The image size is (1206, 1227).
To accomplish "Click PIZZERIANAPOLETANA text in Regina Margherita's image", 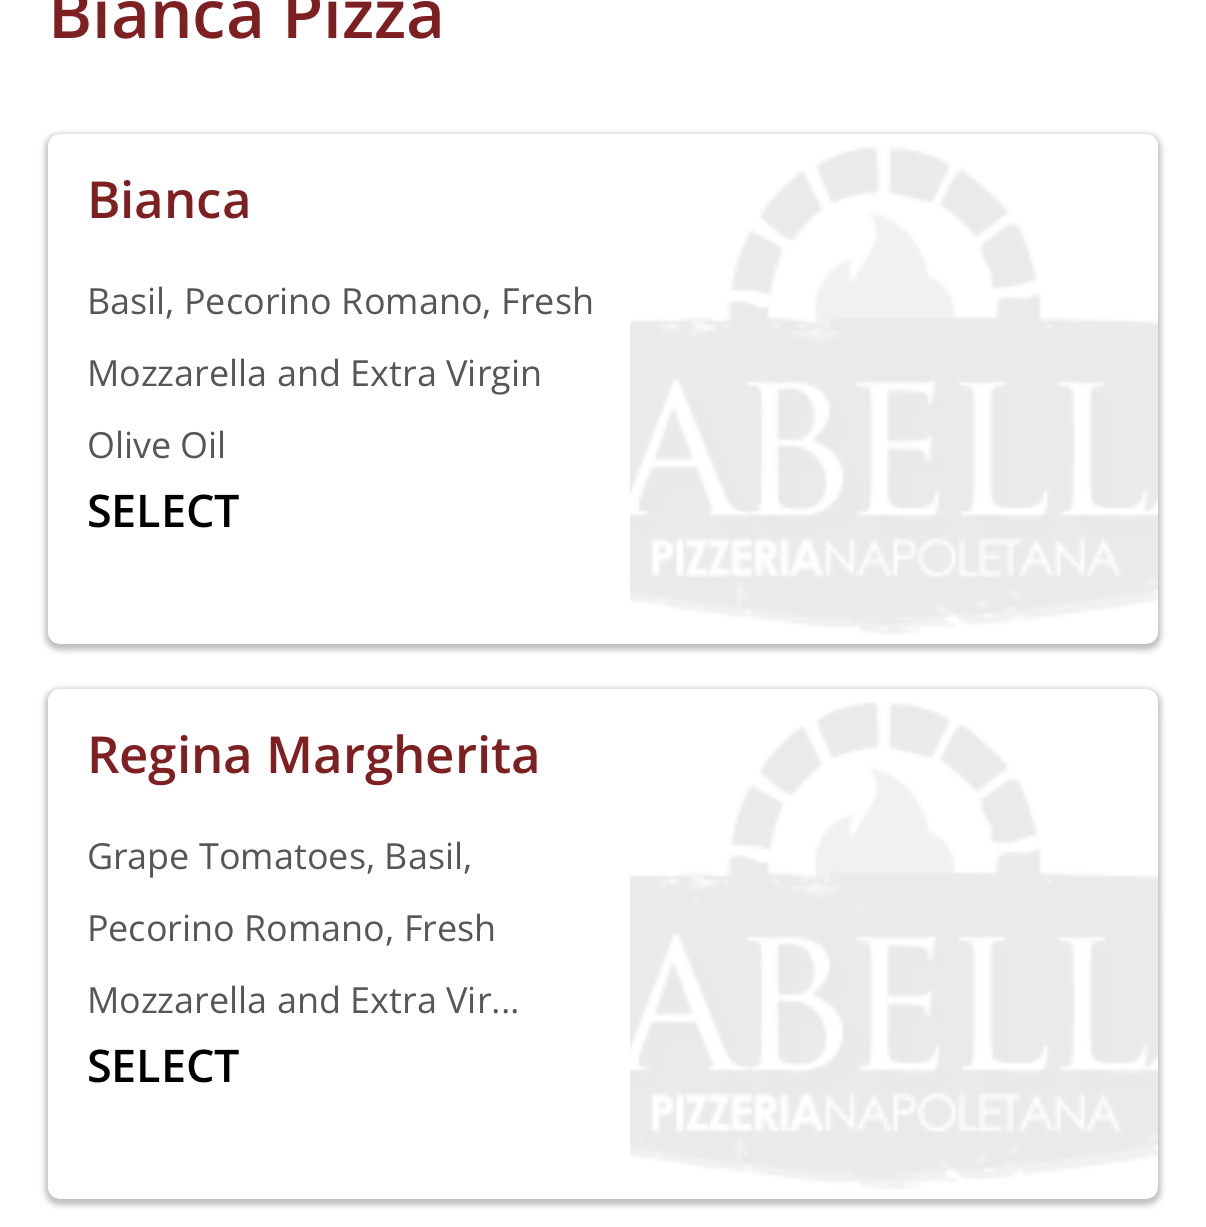I will 884,1114.
